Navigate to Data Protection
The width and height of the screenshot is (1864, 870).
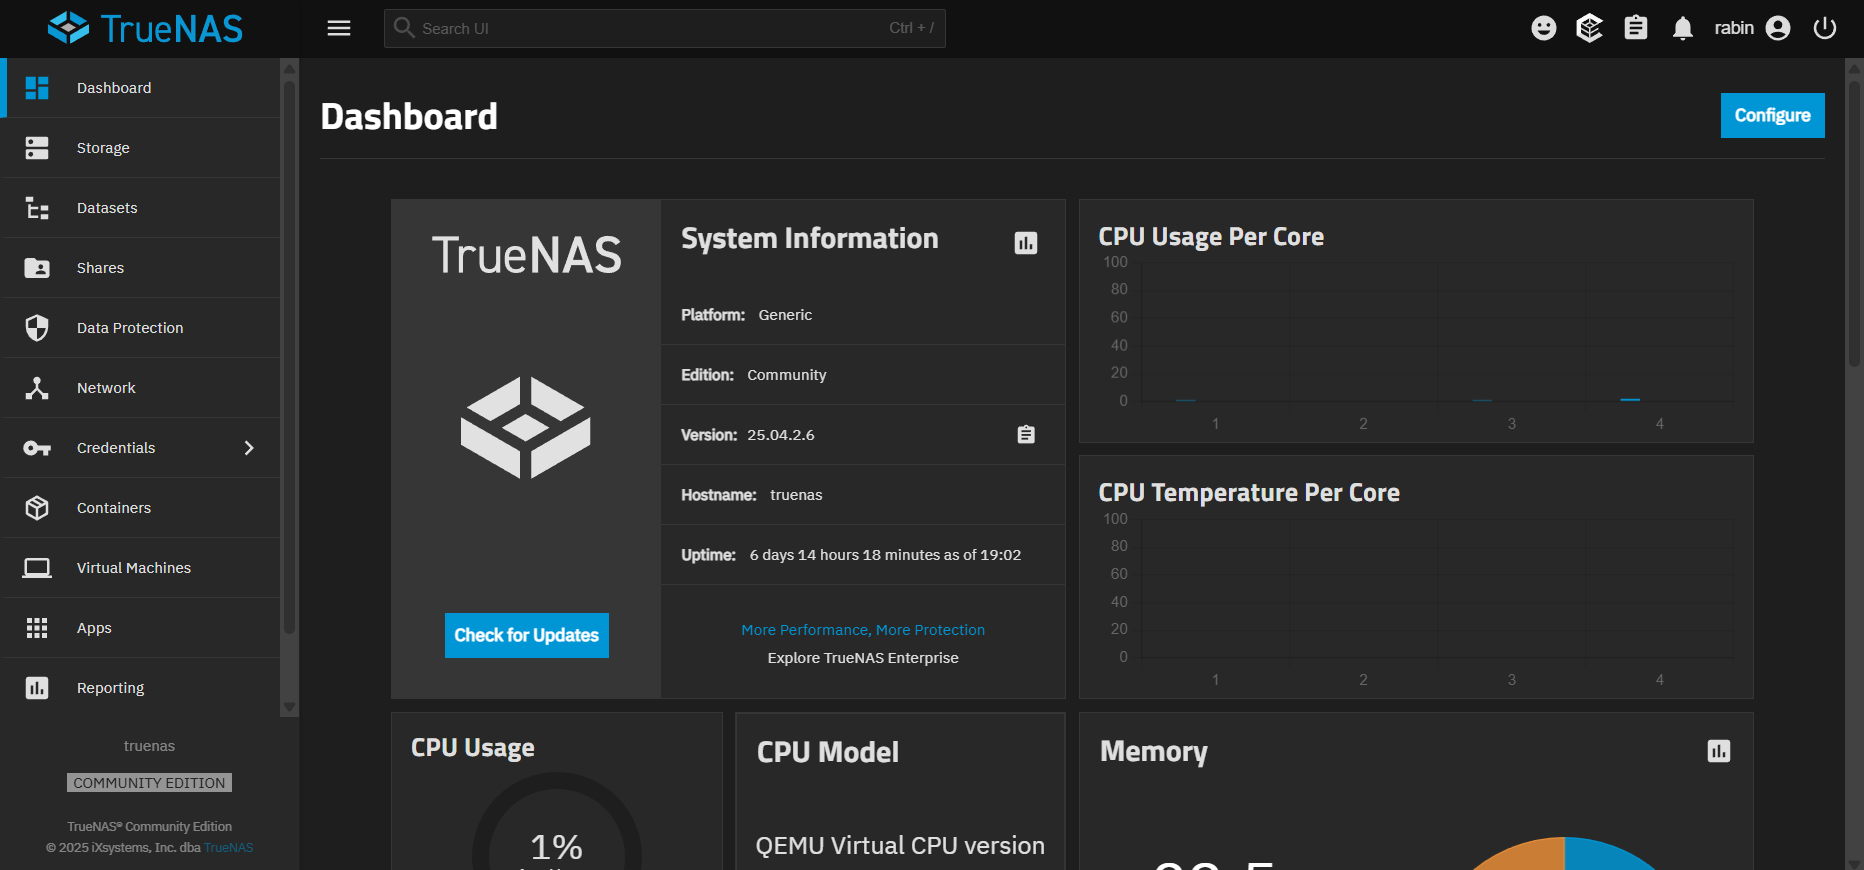coord(142,328)
